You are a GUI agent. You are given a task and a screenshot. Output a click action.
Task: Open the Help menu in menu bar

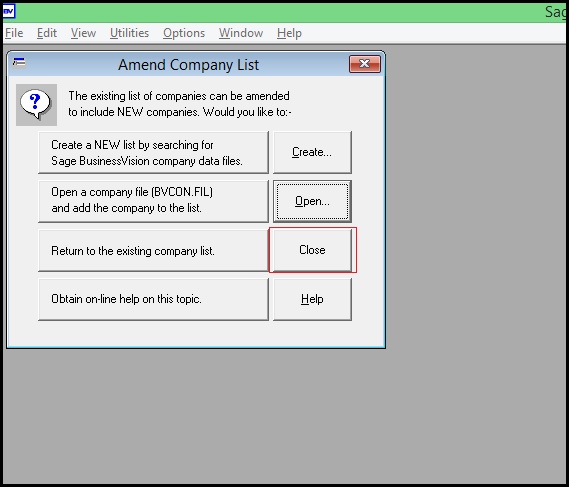[x=289, y=33]
